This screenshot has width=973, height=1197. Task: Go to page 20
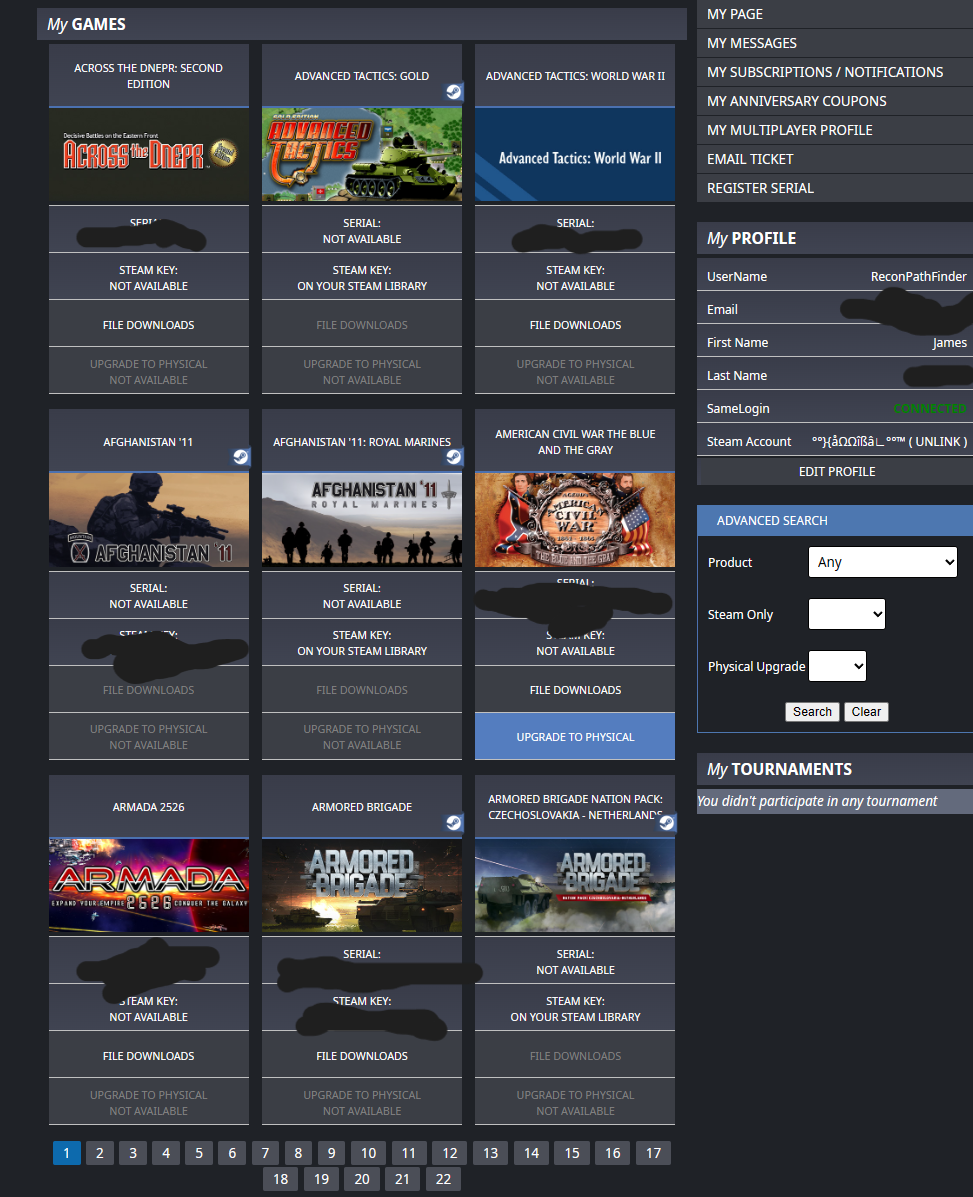(x=362, y=1179)
